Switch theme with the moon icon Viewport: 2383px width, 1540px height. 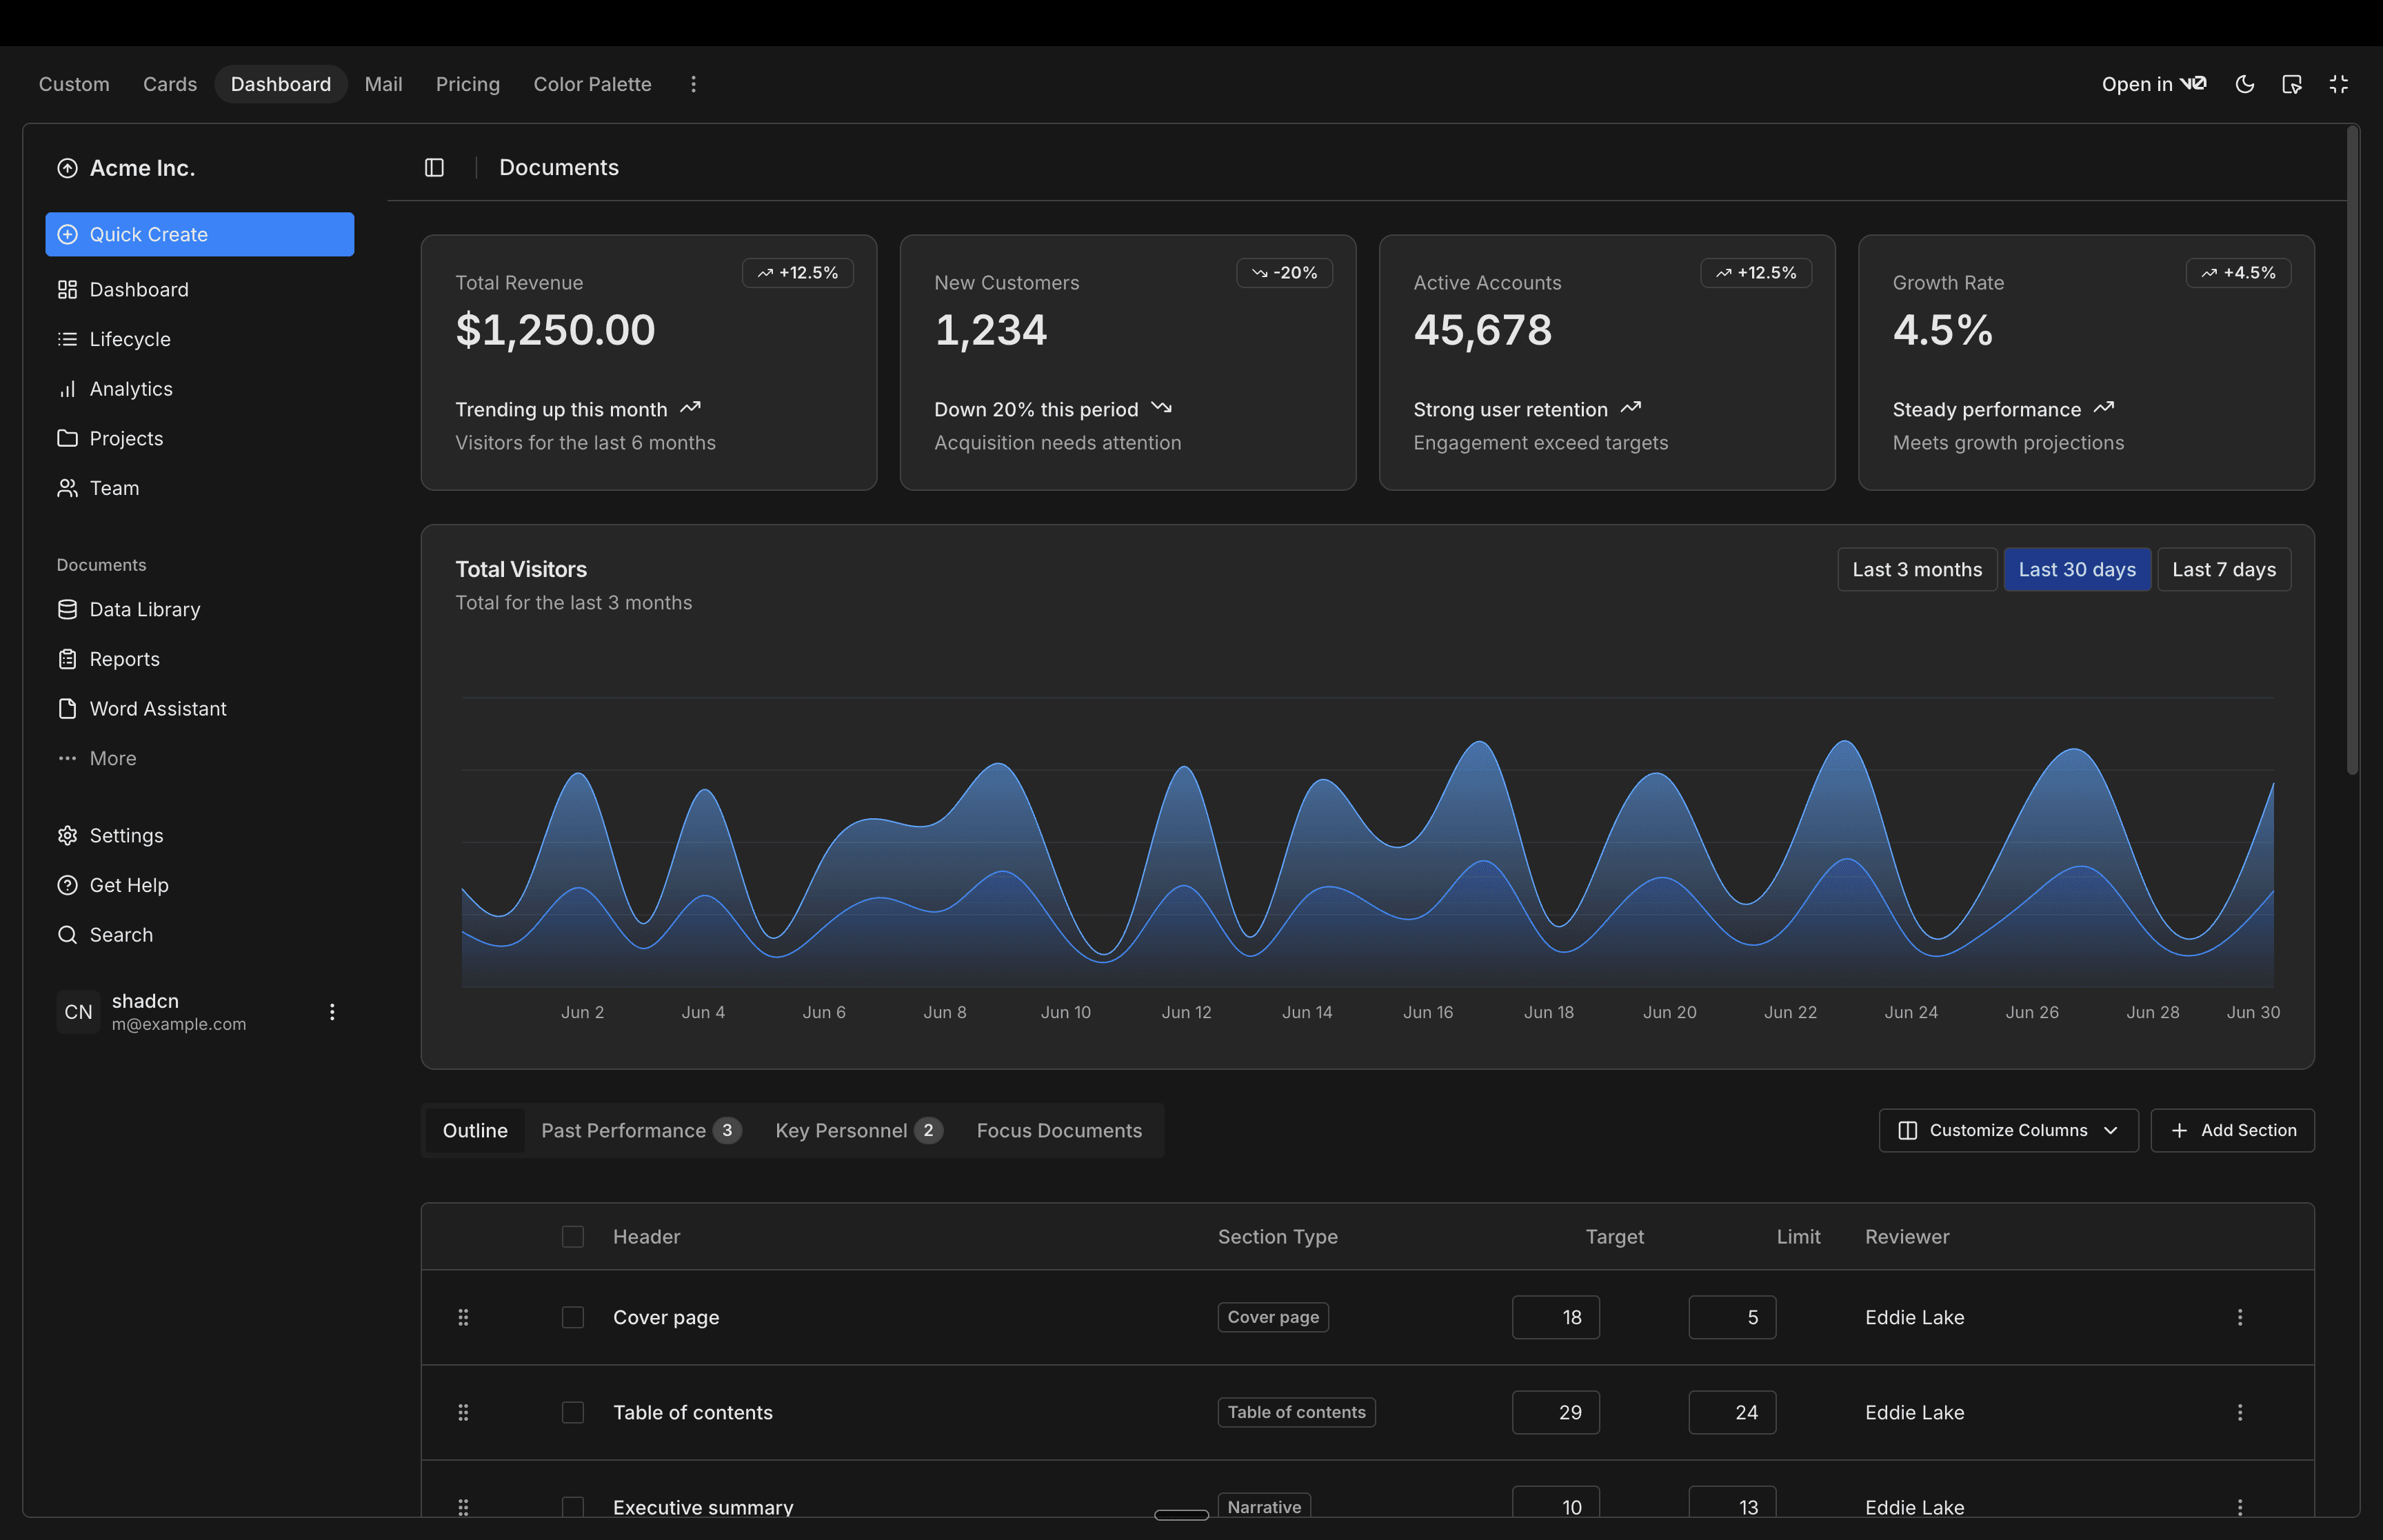[x=2245, y=84]
